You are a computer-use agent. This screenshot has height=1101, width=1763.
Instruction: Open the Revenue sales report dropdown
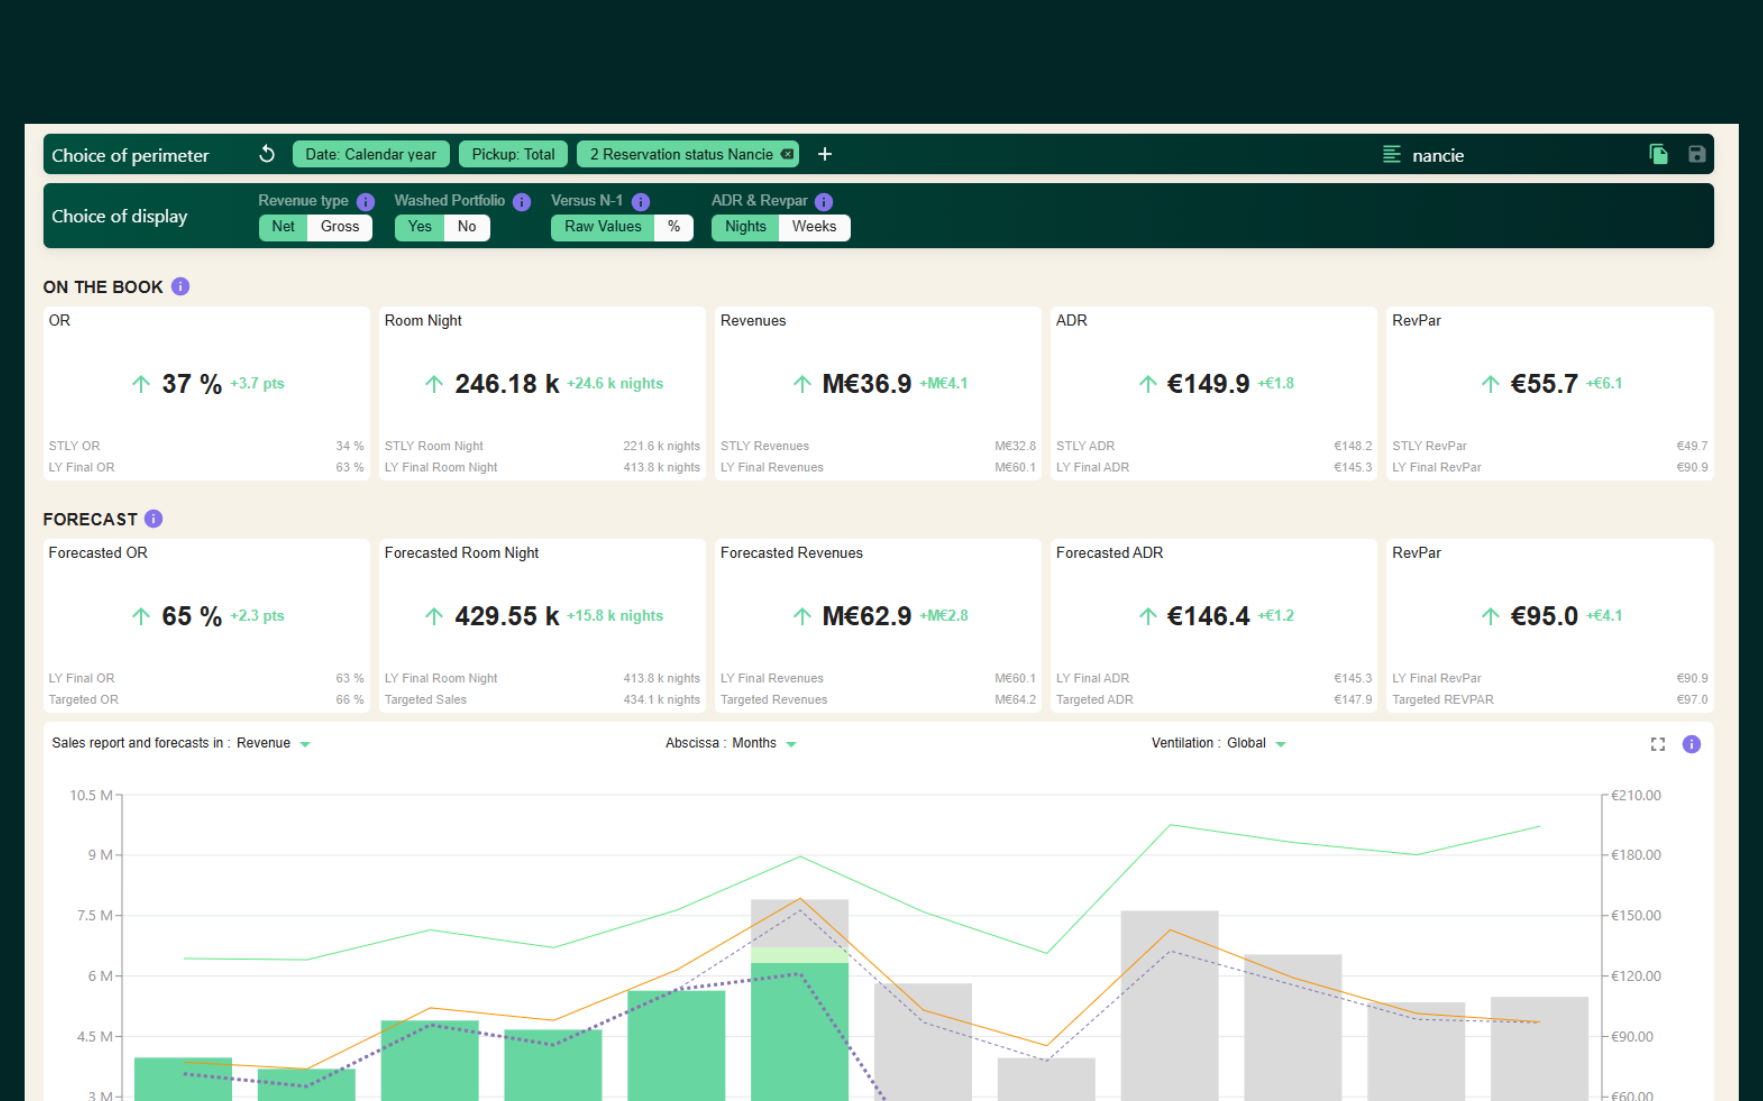274,743
